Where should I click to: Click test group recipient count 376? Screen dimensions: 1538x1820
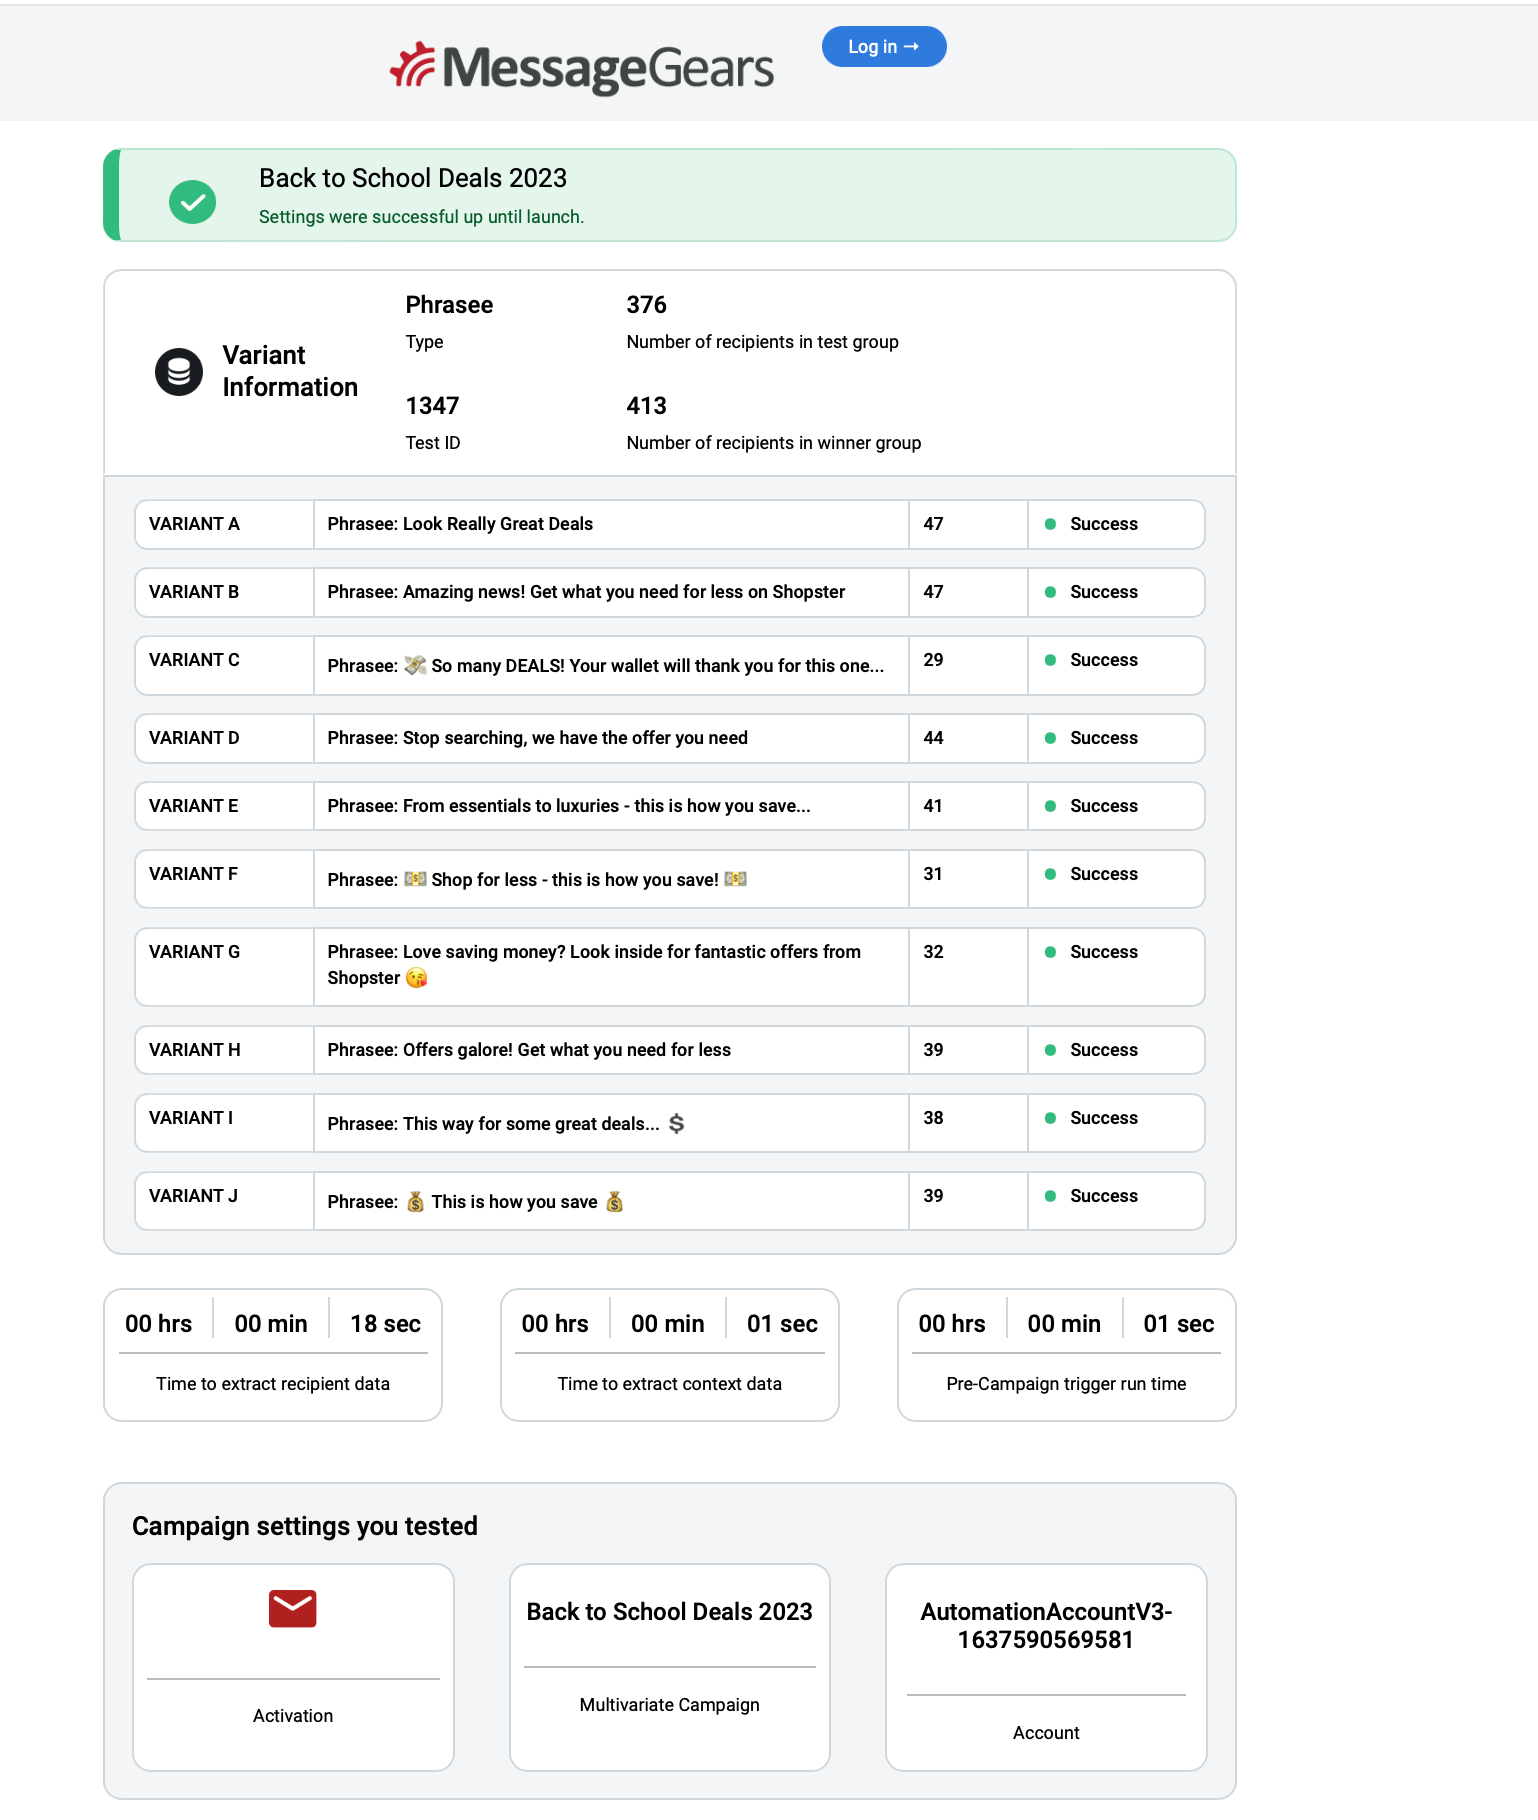point(646,305)
